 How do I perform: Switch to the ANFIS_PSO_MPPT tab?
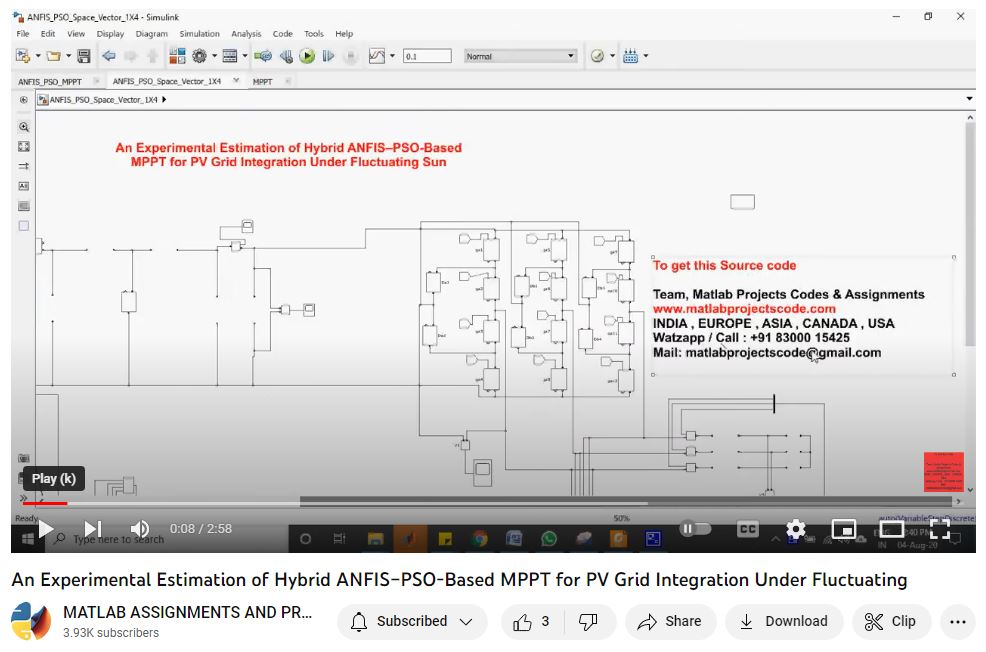pos(50,81)
